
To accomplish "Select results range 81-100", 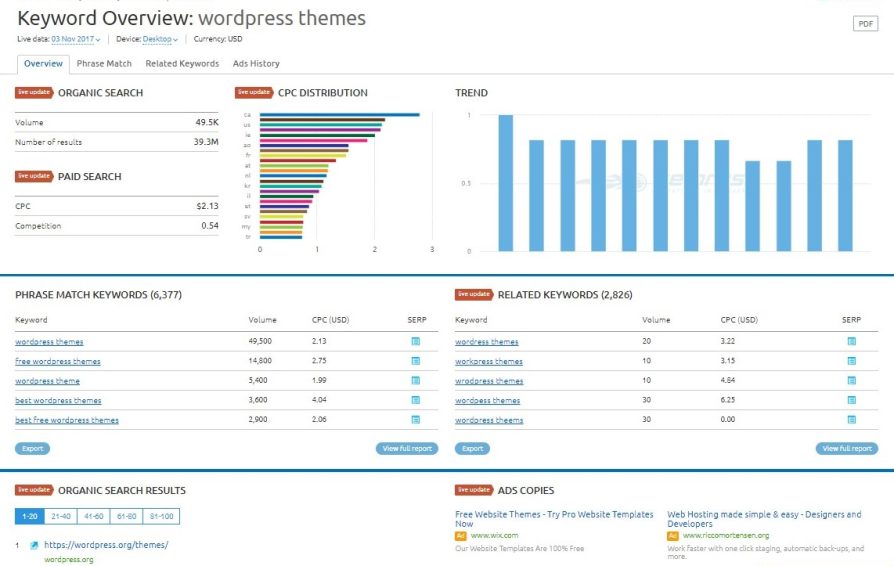I will (x=161, y=516).
